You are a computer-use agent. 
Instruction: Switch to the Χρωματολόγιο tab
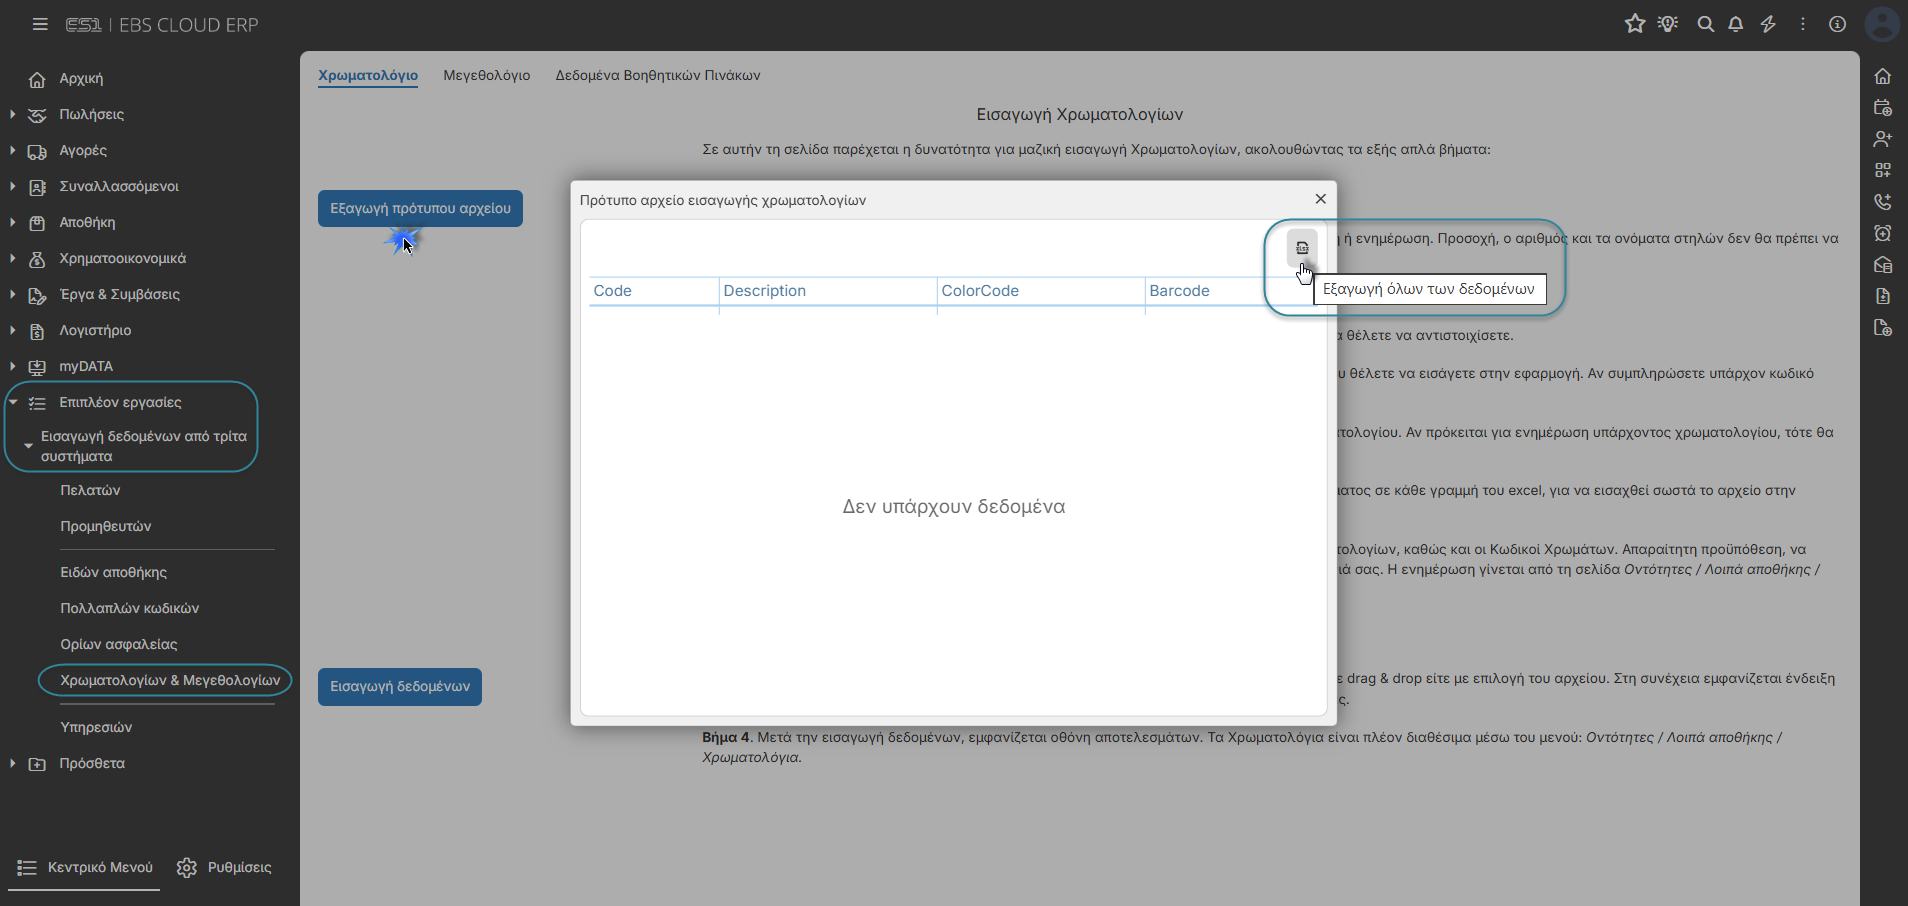pos(368,75)
